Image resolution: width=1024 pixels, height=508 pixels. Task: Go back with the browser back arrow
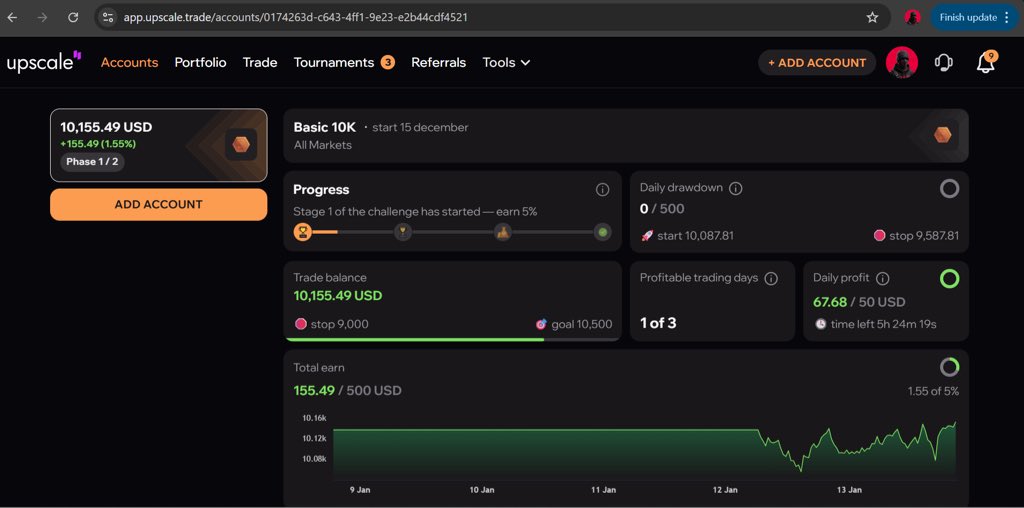point(12,18)
